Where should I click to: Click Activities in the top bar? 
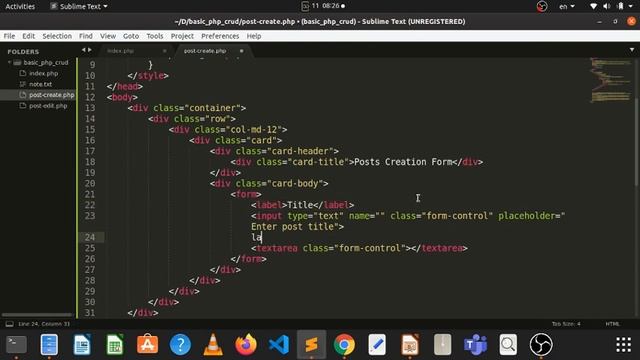20,6
